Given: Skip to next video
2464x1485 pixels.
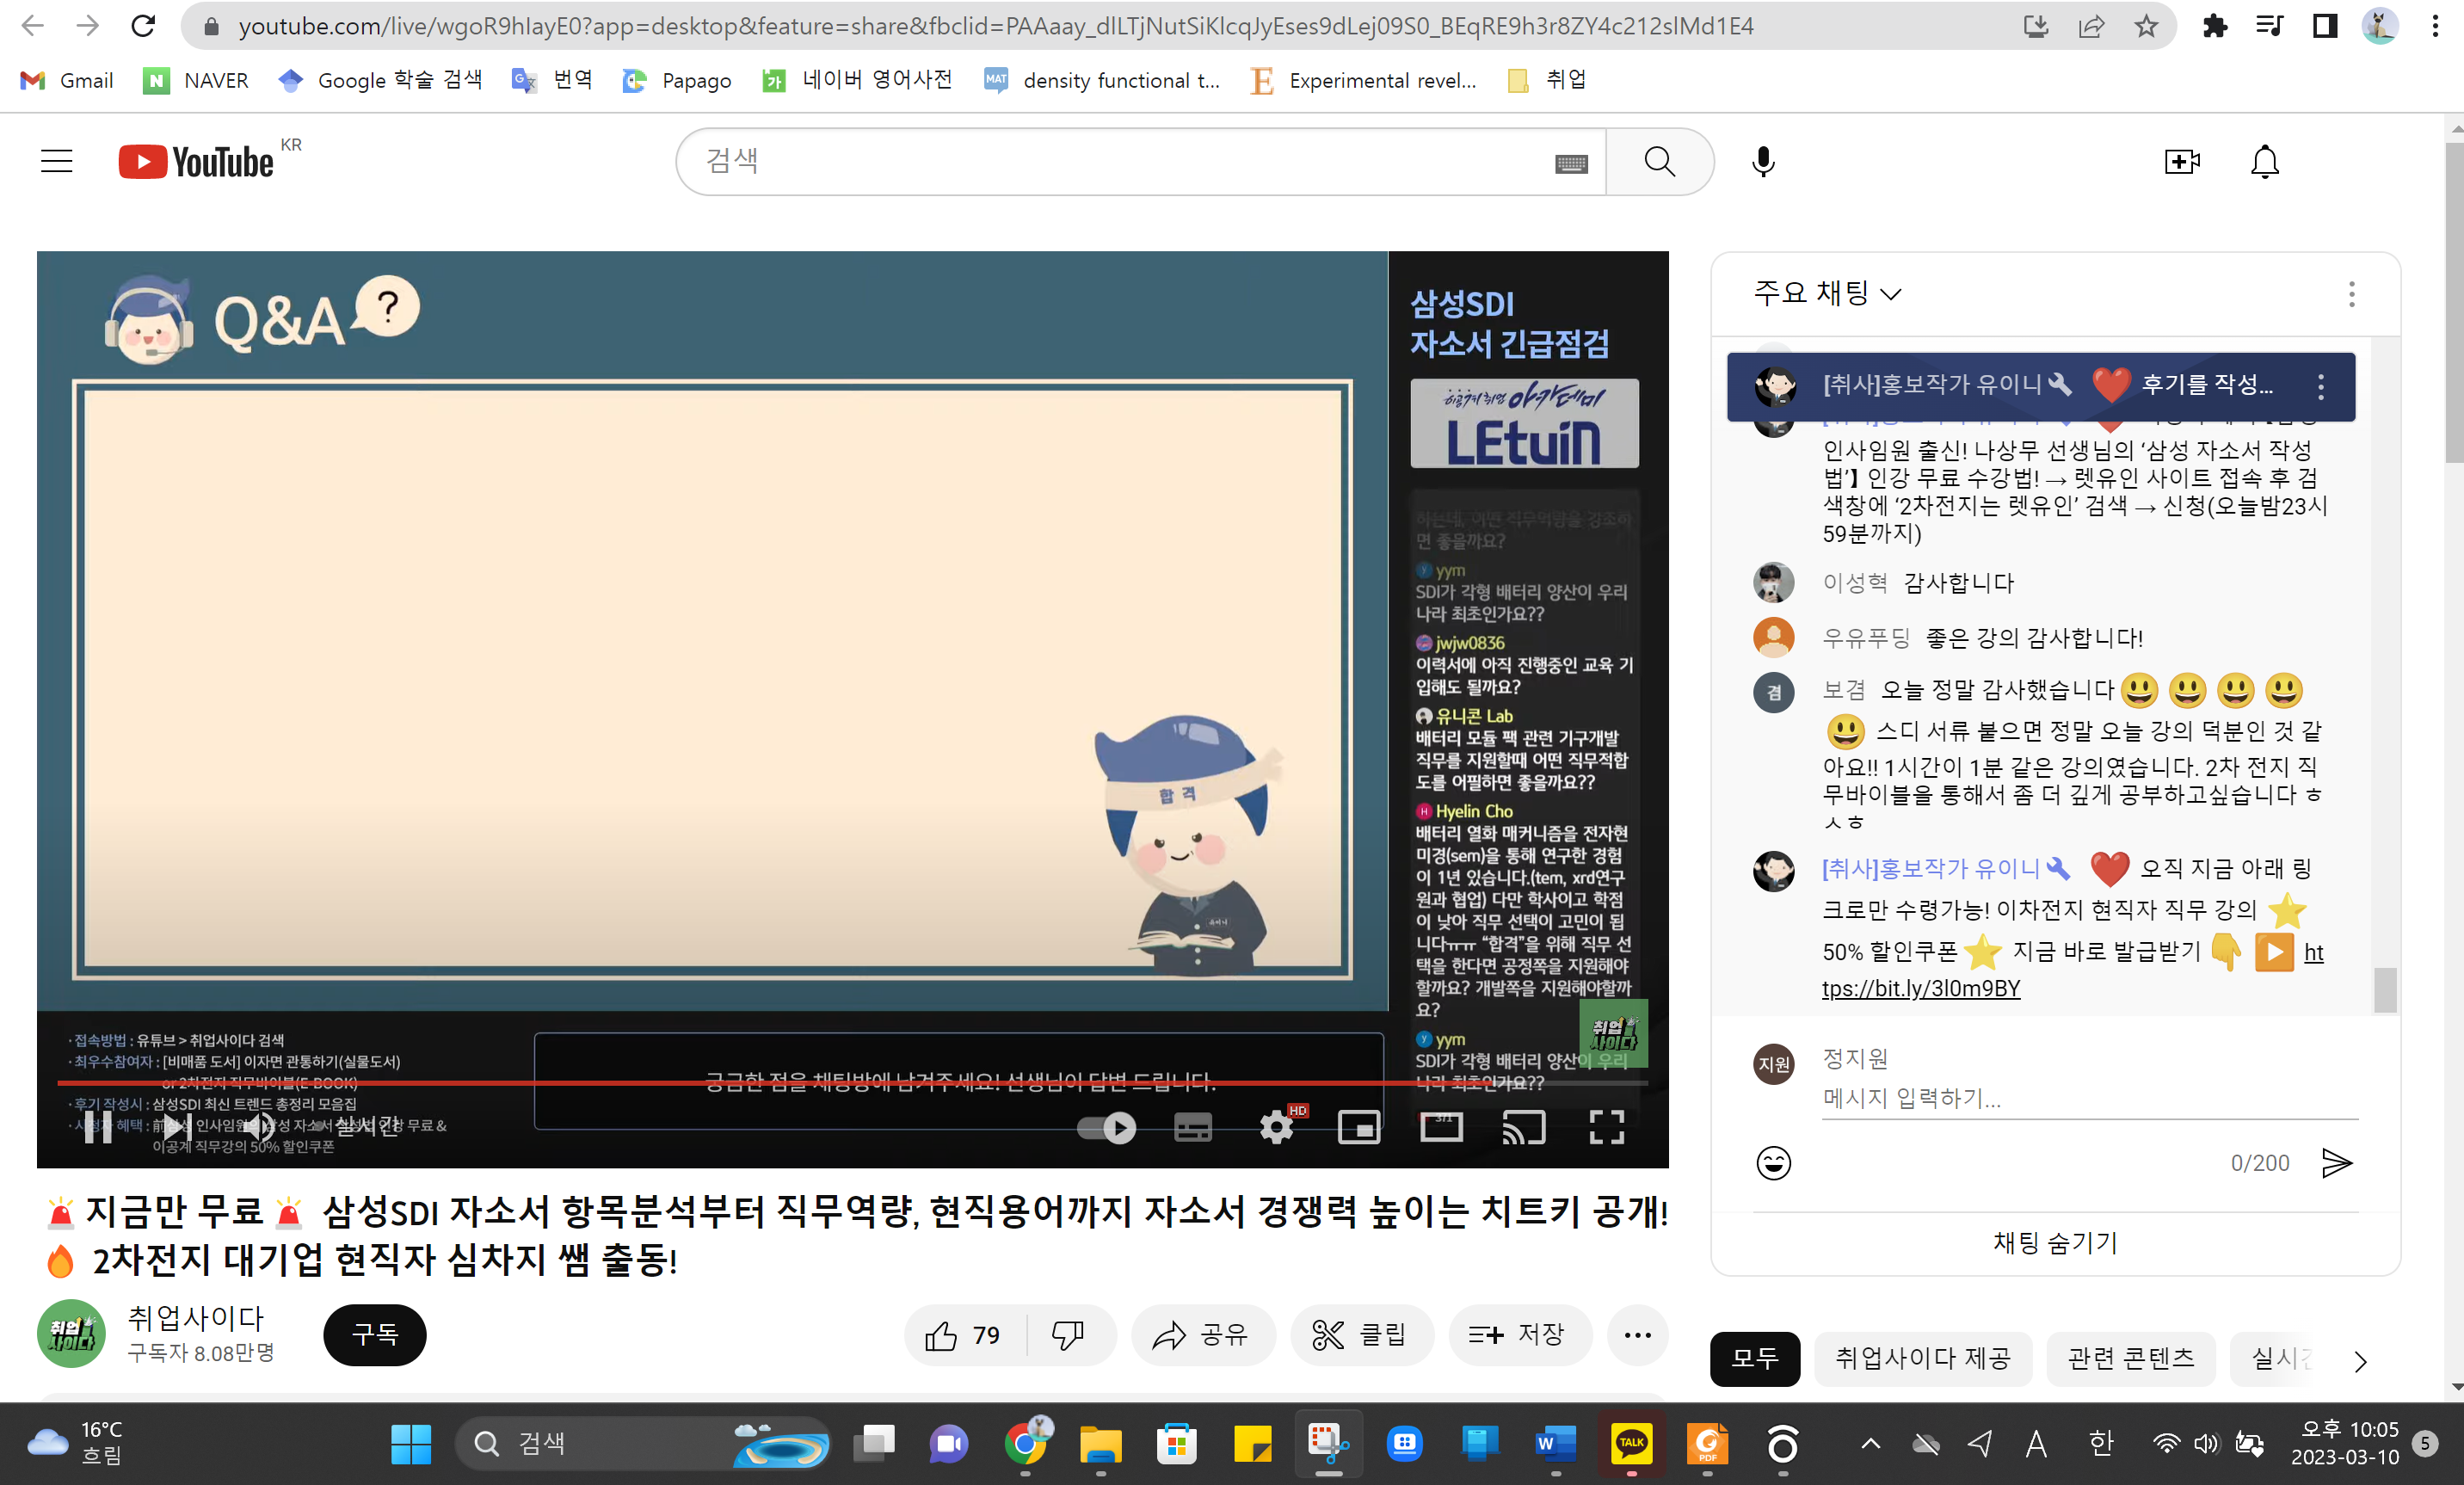Looking at the screenshot, I should tap(178, 1127).
